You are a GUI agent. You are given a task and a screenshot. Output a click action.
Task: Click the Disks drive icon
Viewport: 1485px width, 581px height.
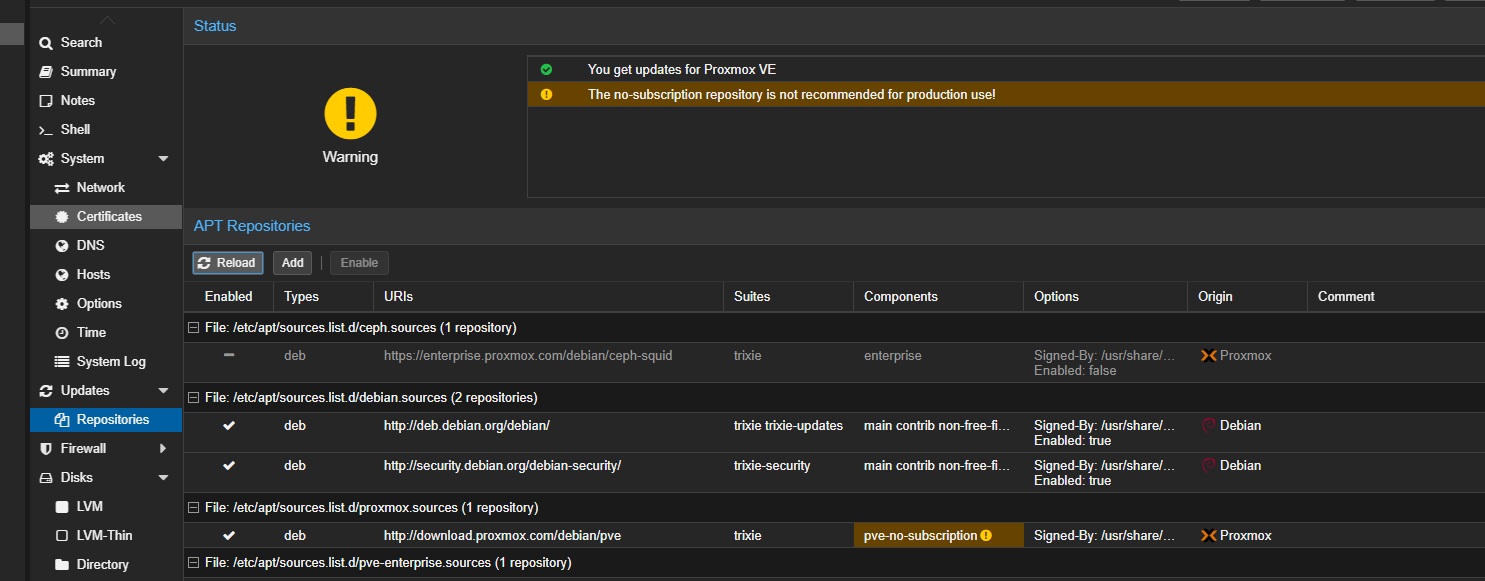click(x=45, y=478)
